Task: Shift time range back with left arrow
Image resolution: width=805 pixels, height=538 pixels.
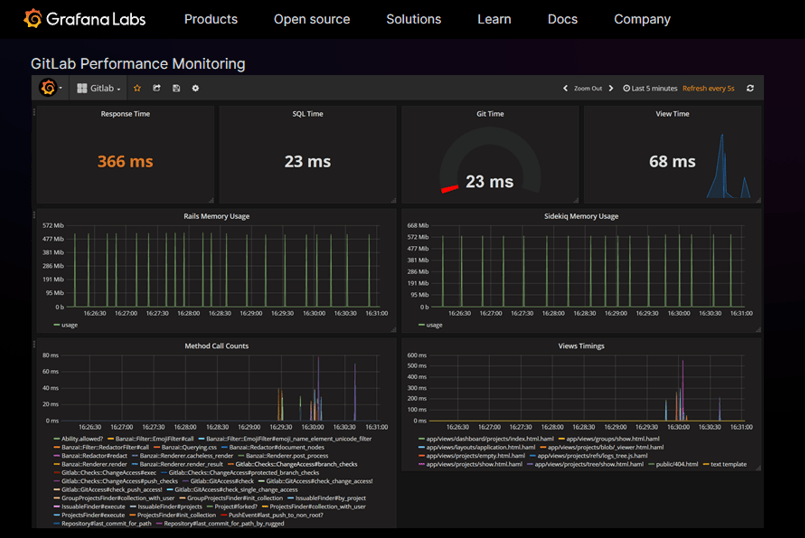Action: (566, 88)
